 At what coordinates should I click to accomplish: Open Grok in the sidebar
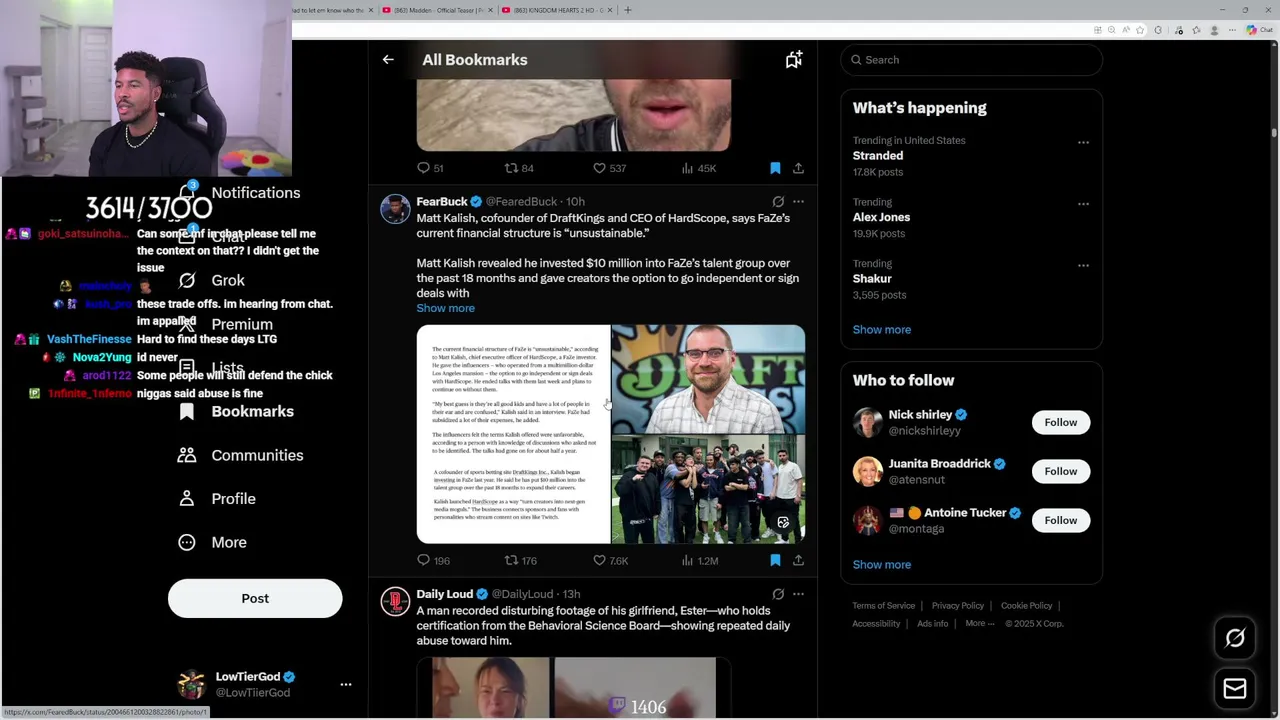(x=211, y=281)
